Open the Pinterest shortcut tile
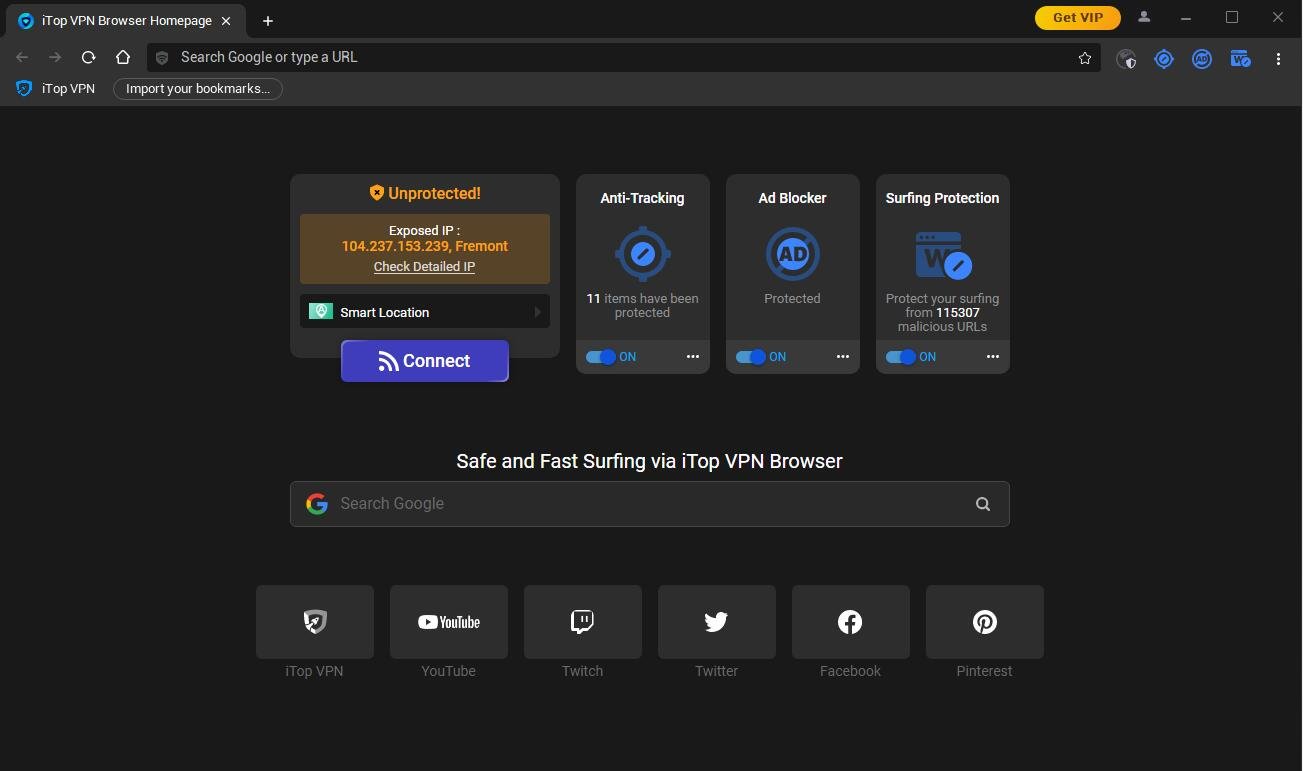 pyautogui.click(x=985, y=622)
